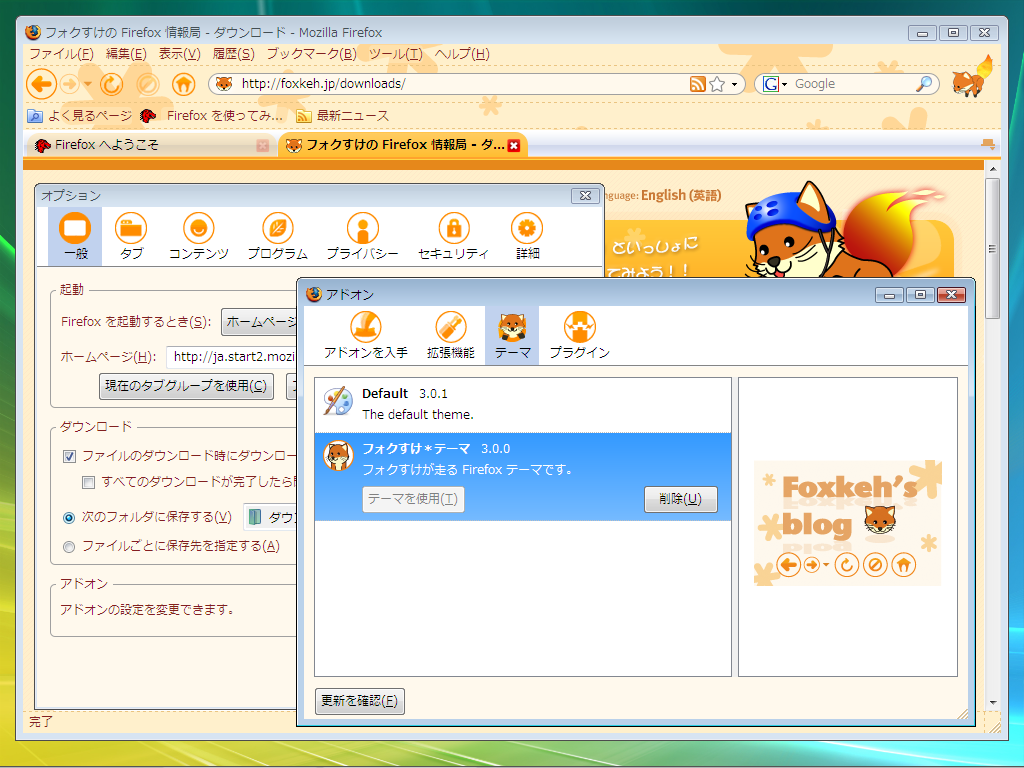Open the 履歴 menu
The height and width of the screenshot is (768, 1024).
(233, 54)
